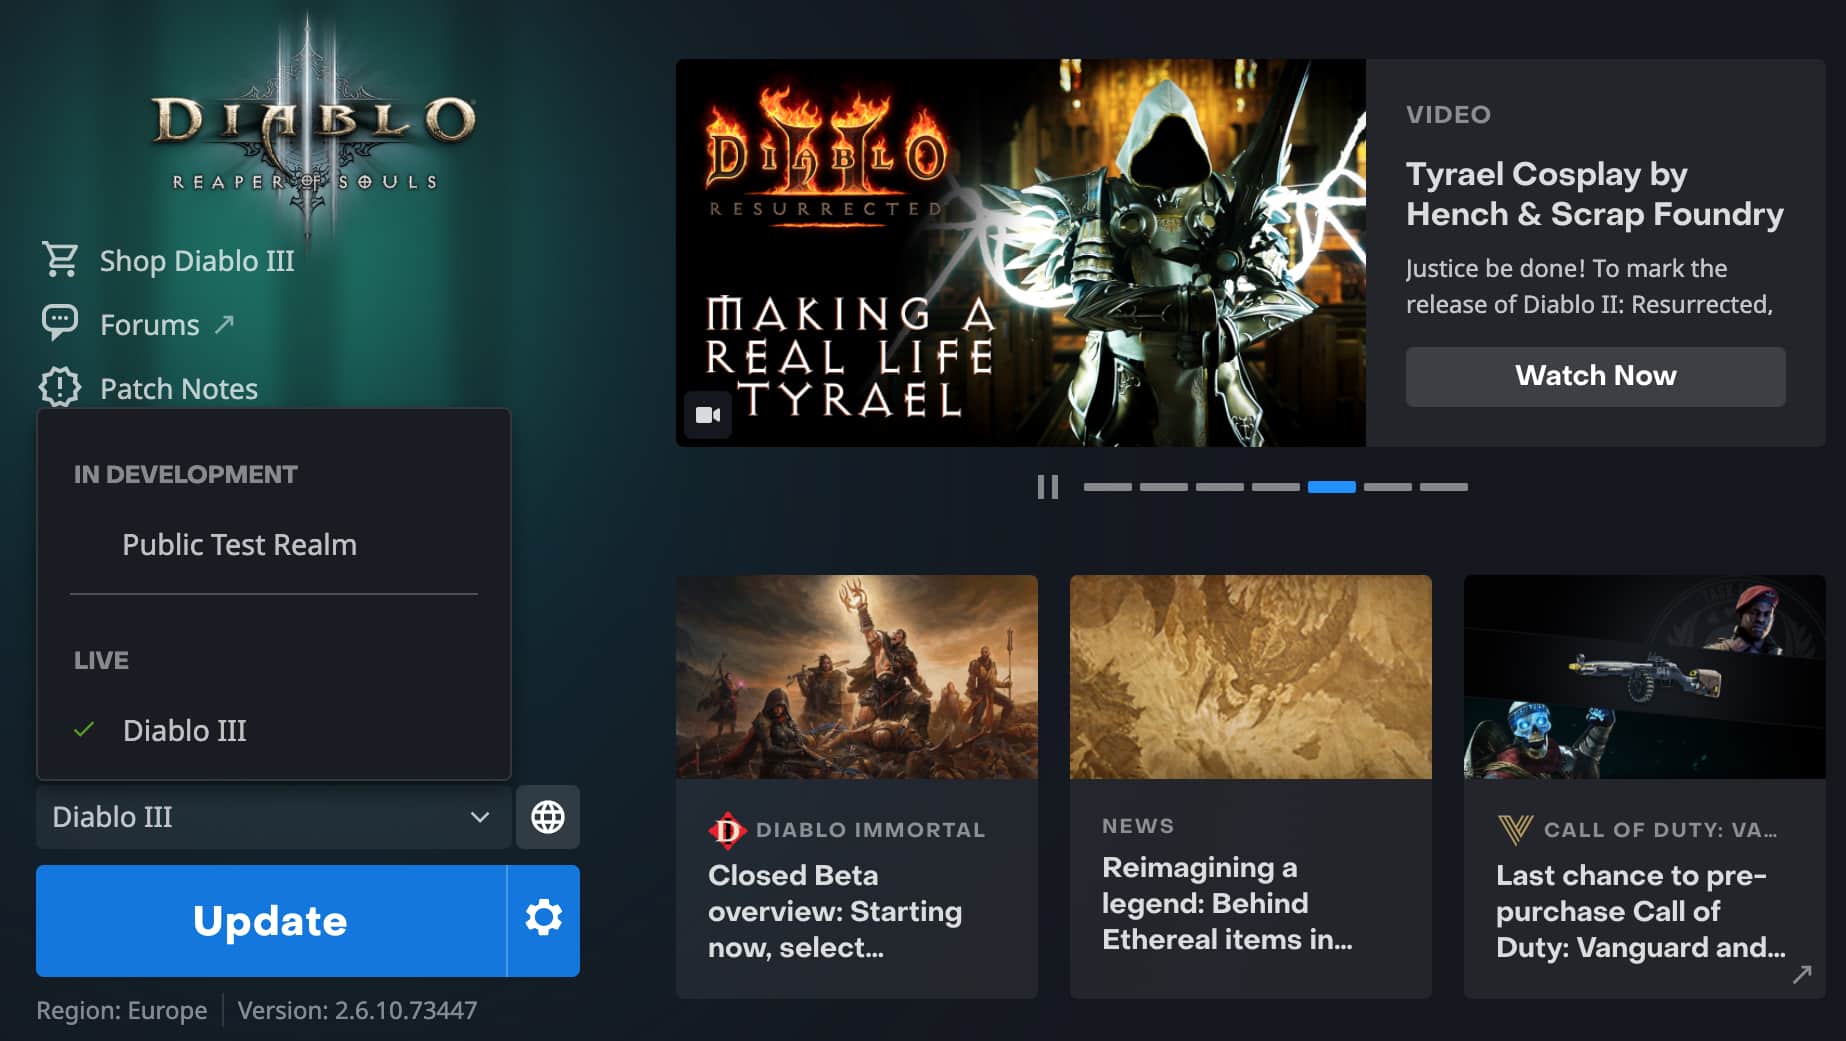This screenshot has height=1041, width=1846.
Task: Read 'Closed Beta overview: Starting now' headline
Action: [x=835, y=911]
